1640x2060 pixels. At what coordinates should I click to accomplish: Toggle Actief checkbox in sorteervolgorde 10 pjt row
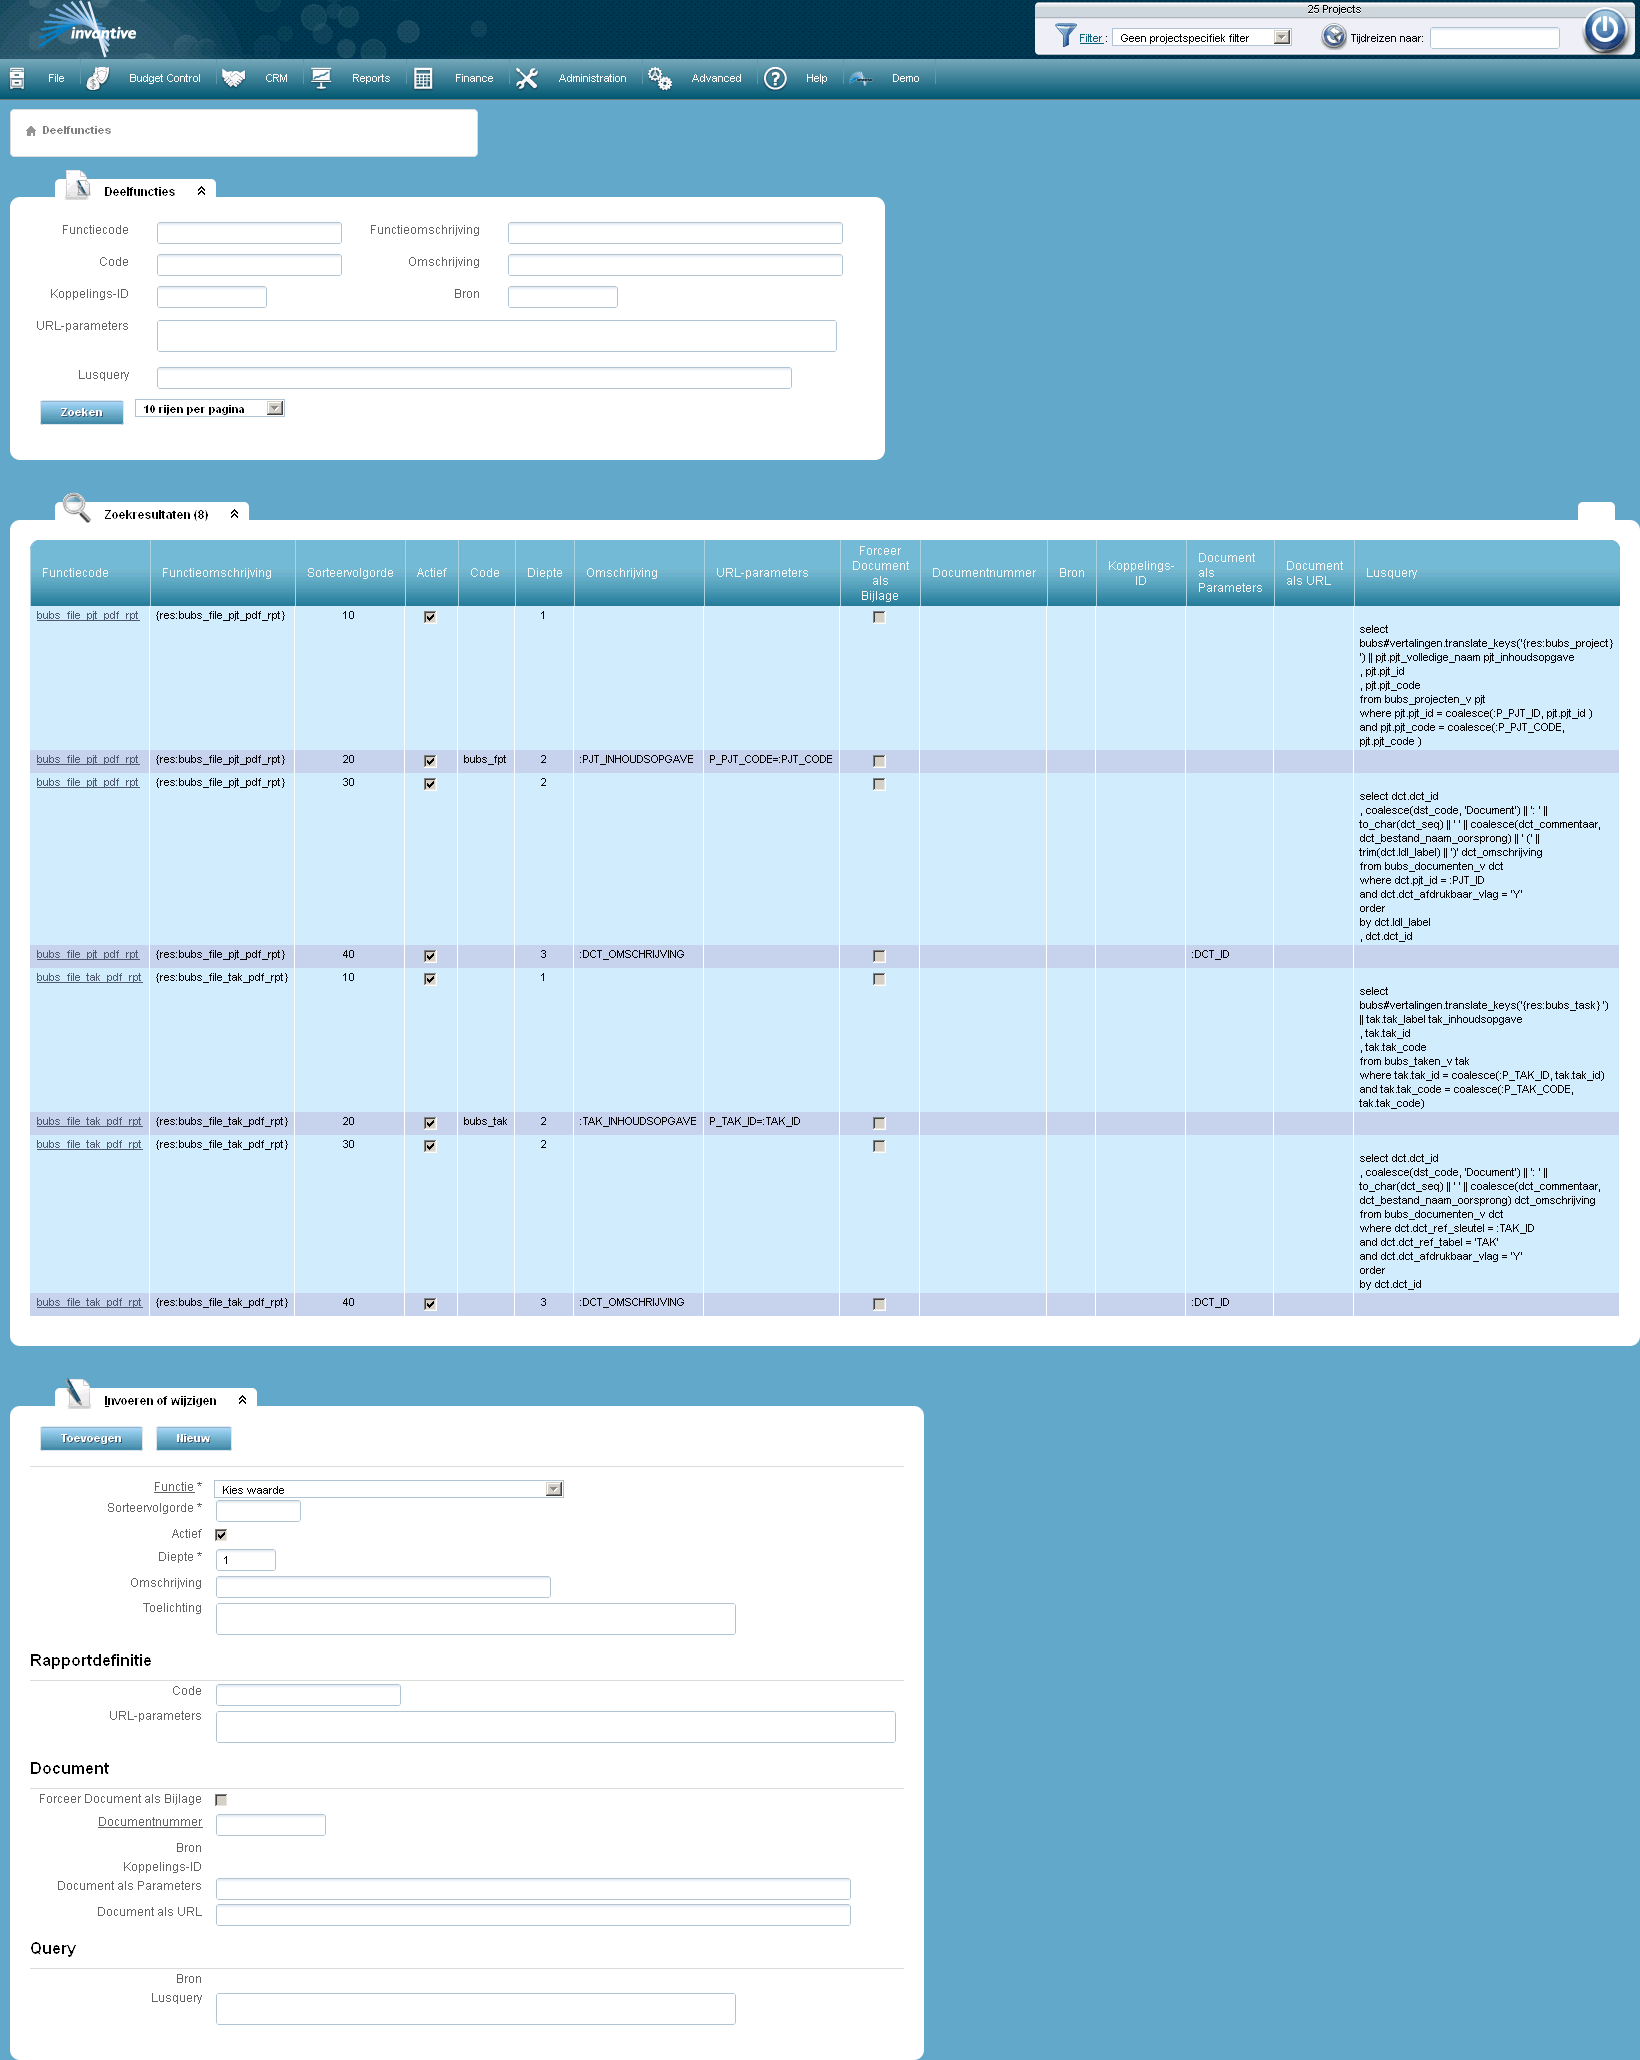click(x=430, y=617)
